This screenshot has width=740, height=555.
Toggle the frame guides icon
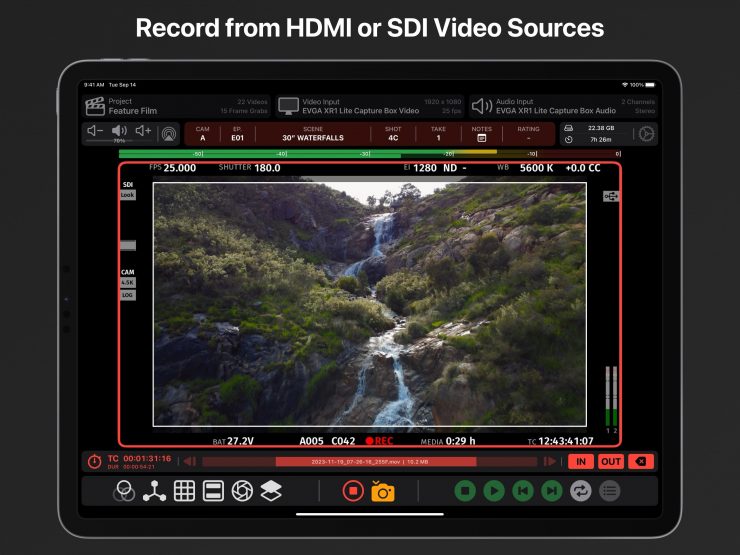213,491
